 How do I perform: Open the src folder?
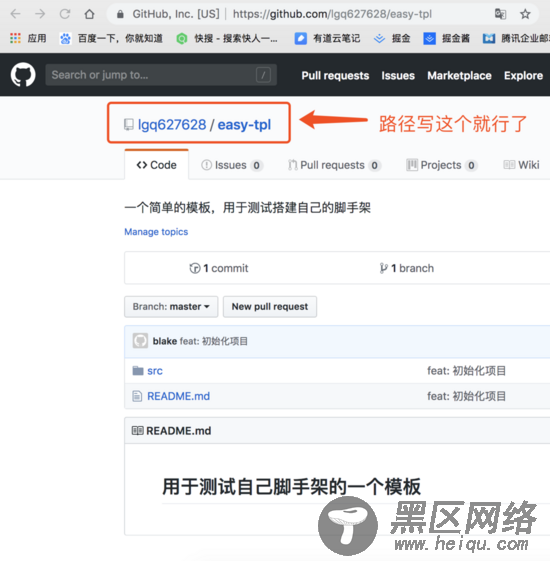pyautogui.click(x=155, y=371)
